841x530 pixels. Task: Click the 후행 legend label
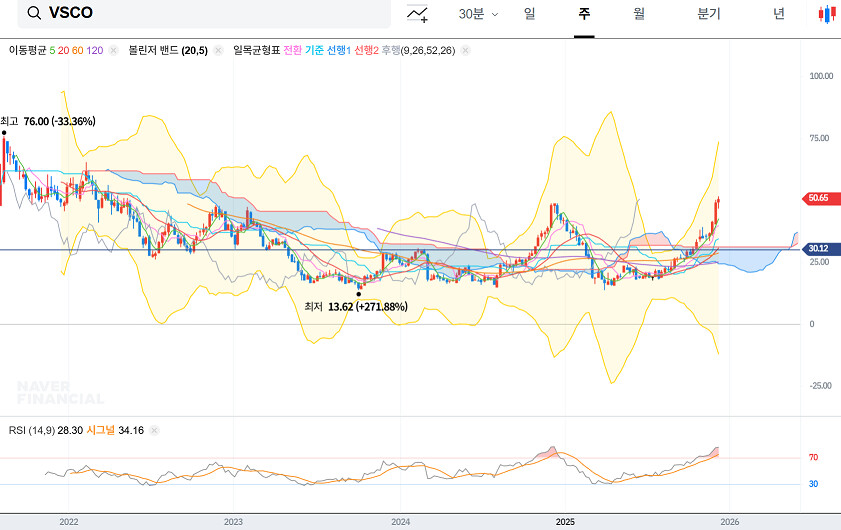coord(390,50)
